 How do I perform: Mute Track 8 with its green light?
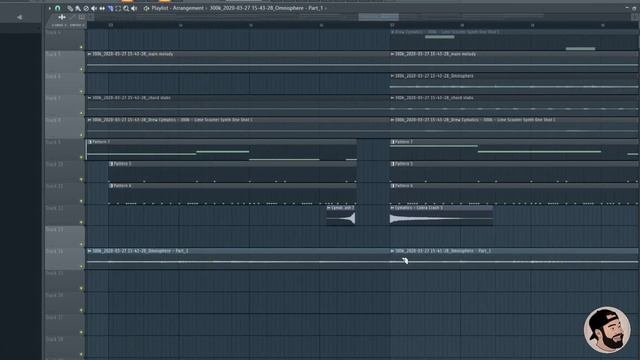click(81, 135)
